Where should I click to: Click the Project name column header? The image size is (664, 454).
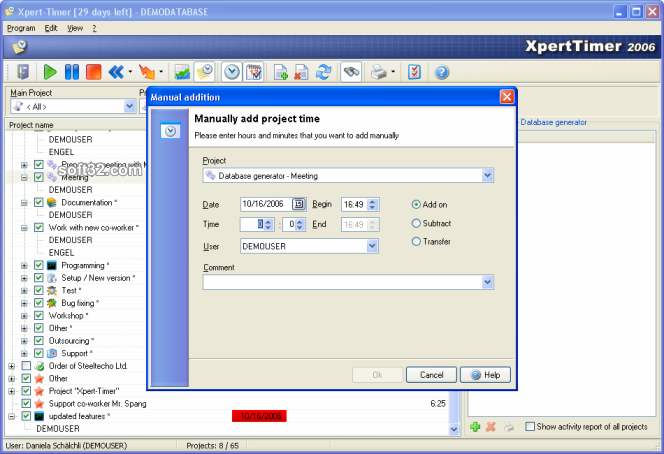pyautogui.click(x=75, y=125)
